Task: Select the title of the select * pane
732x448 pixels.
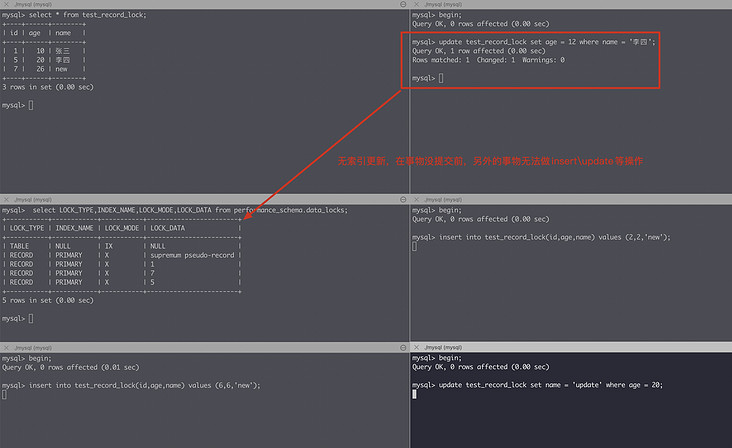Action: [33, 4]
